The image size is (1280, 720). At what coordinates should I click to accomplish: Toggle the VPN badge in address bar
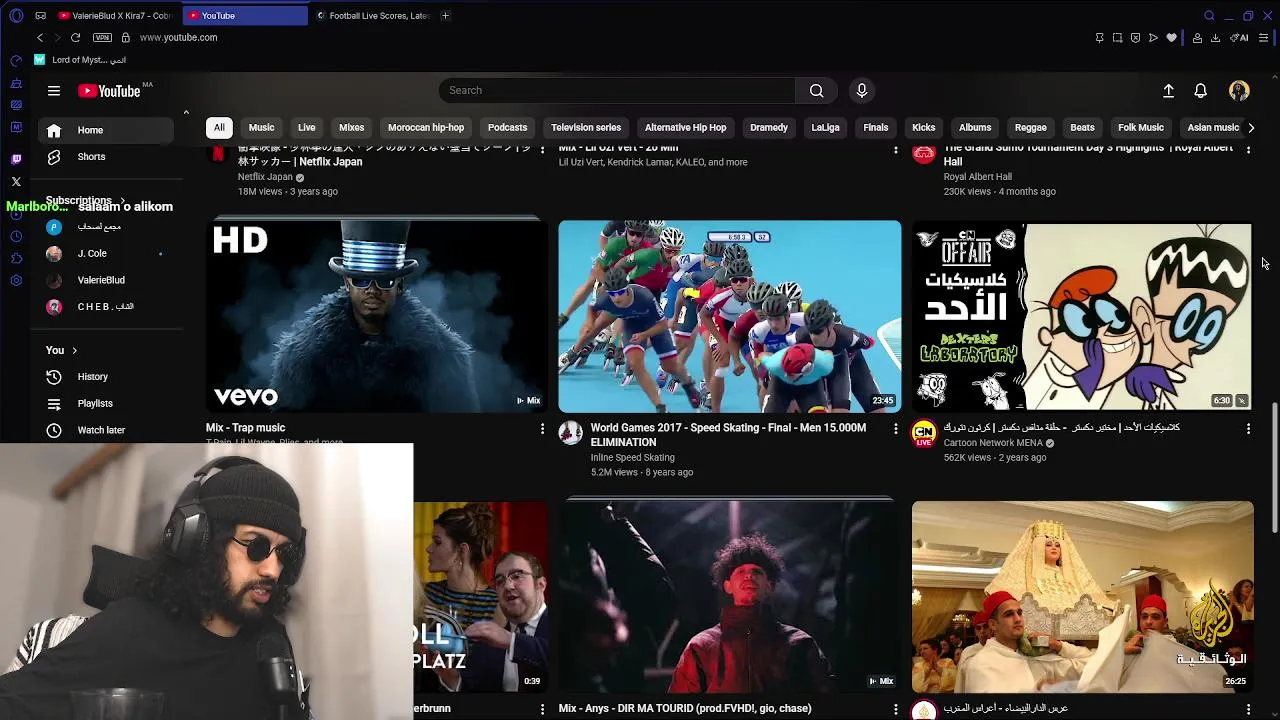click(102, 38)
